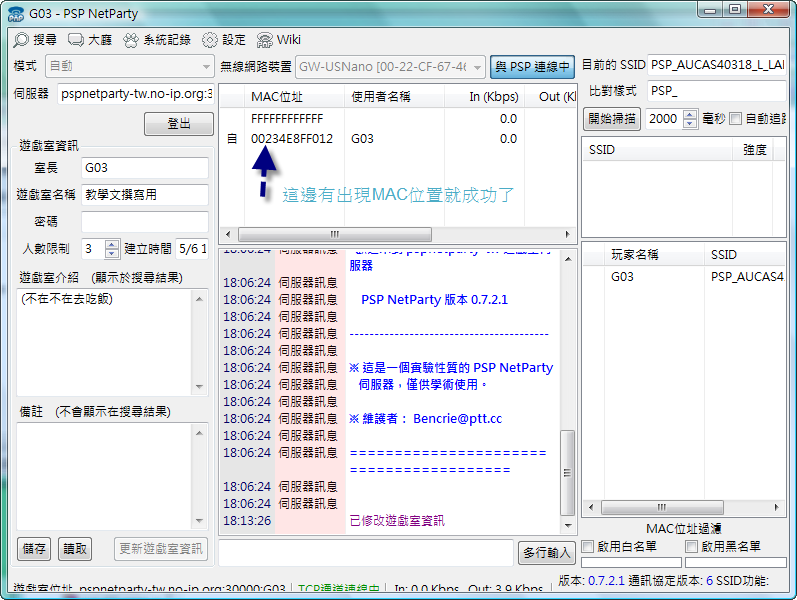
Task: Click the 比對樣式 pattern field
Action: (x=717, y=91)
